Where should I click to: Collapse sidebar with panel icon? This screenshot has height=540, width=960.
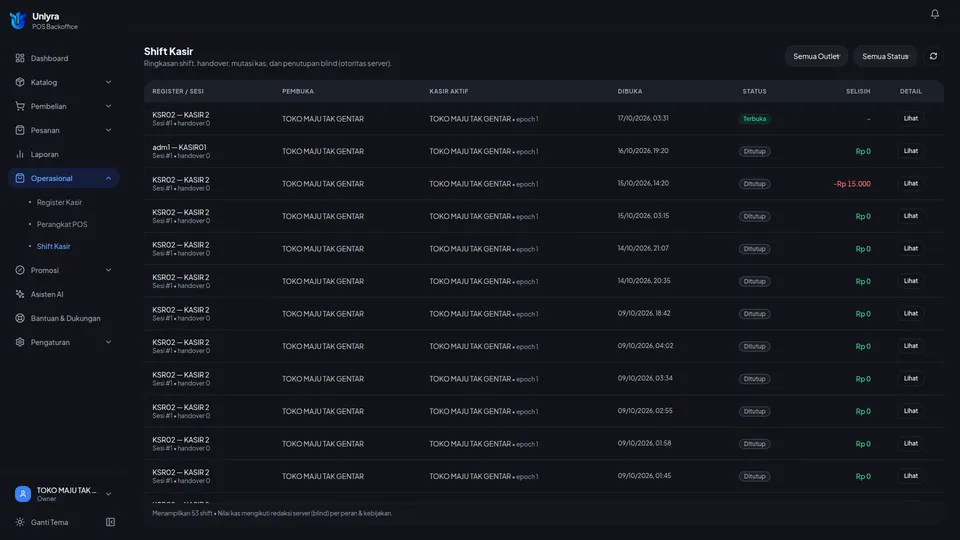pyautogui.click(x=110, y=522)
